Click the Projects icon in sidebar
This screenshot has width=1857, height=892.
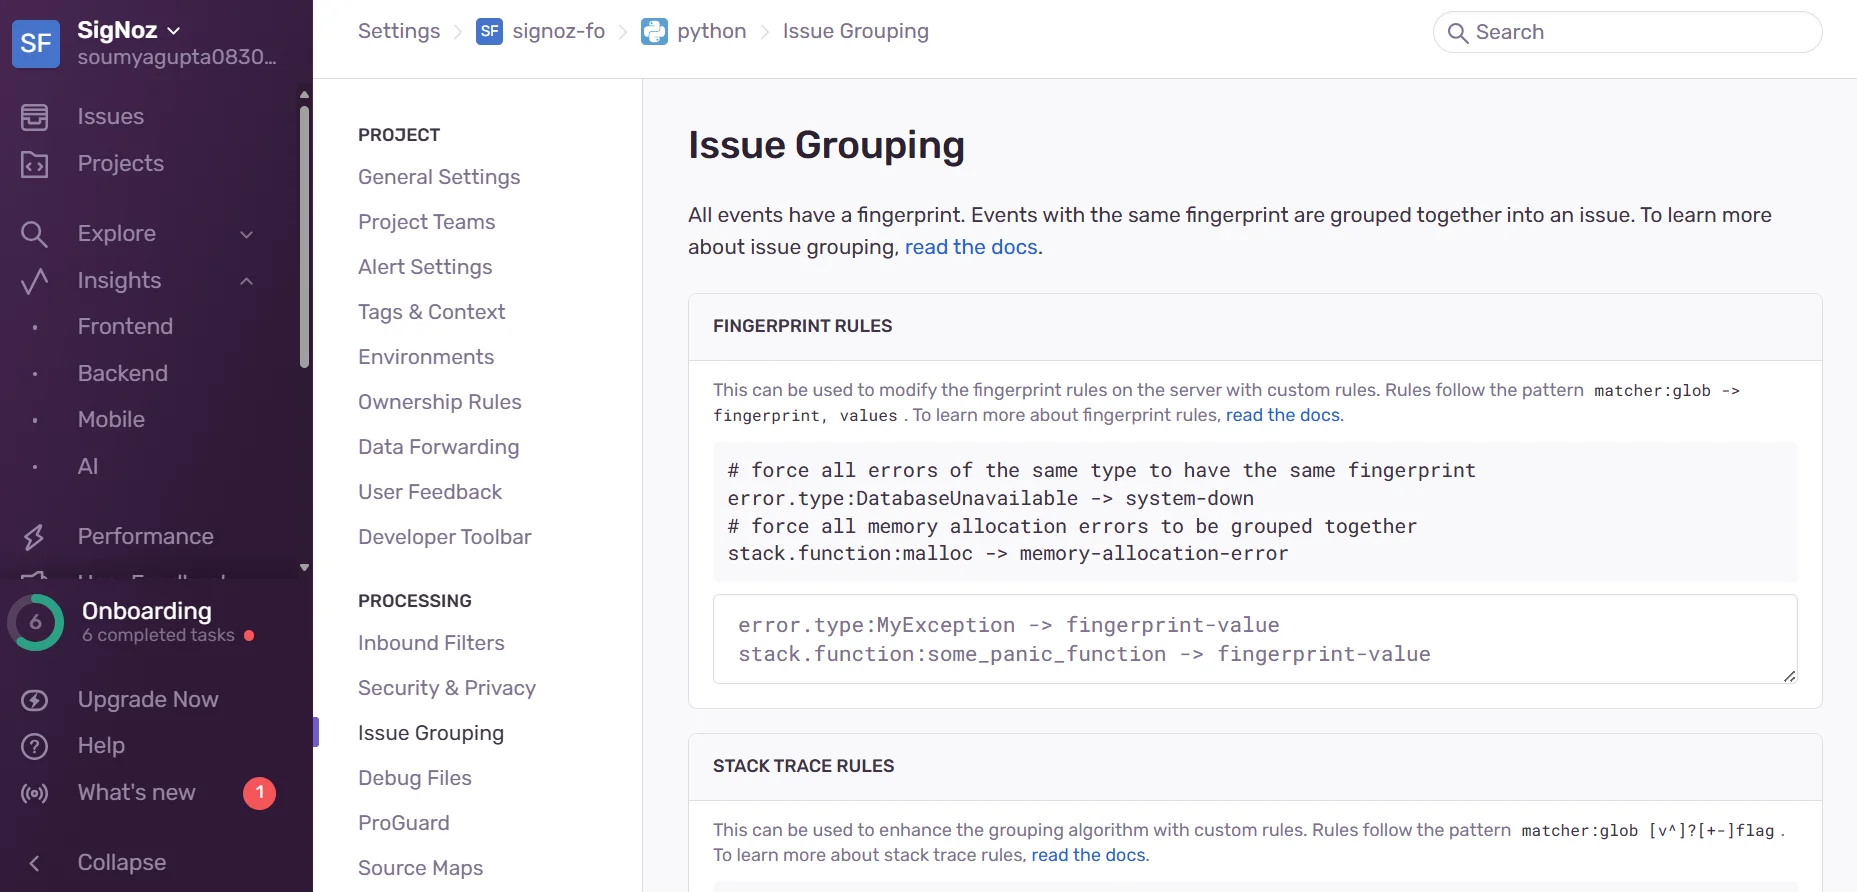point(34,164)
